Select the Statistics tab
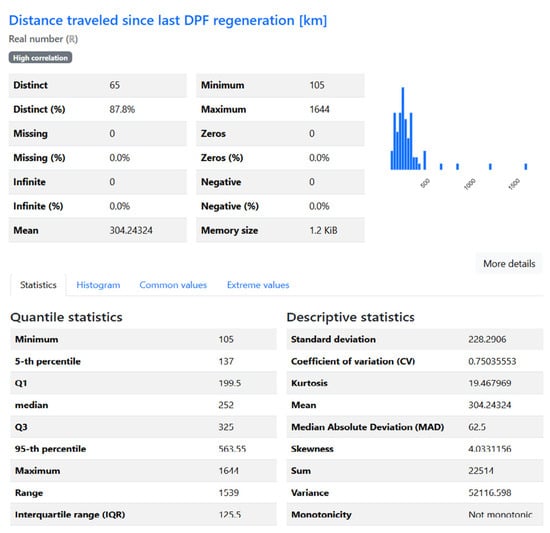550x533 pixels. [x=38, y=285]
